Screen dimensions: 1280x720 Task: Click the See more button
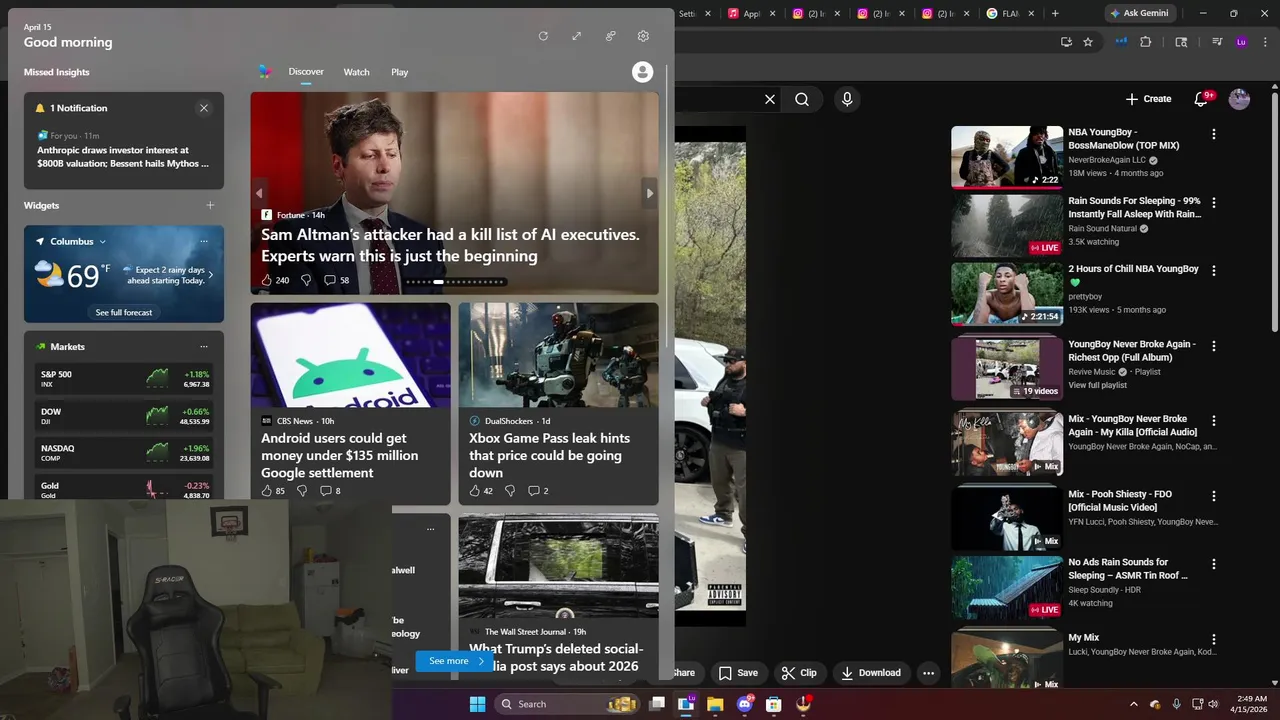(455, 661)
